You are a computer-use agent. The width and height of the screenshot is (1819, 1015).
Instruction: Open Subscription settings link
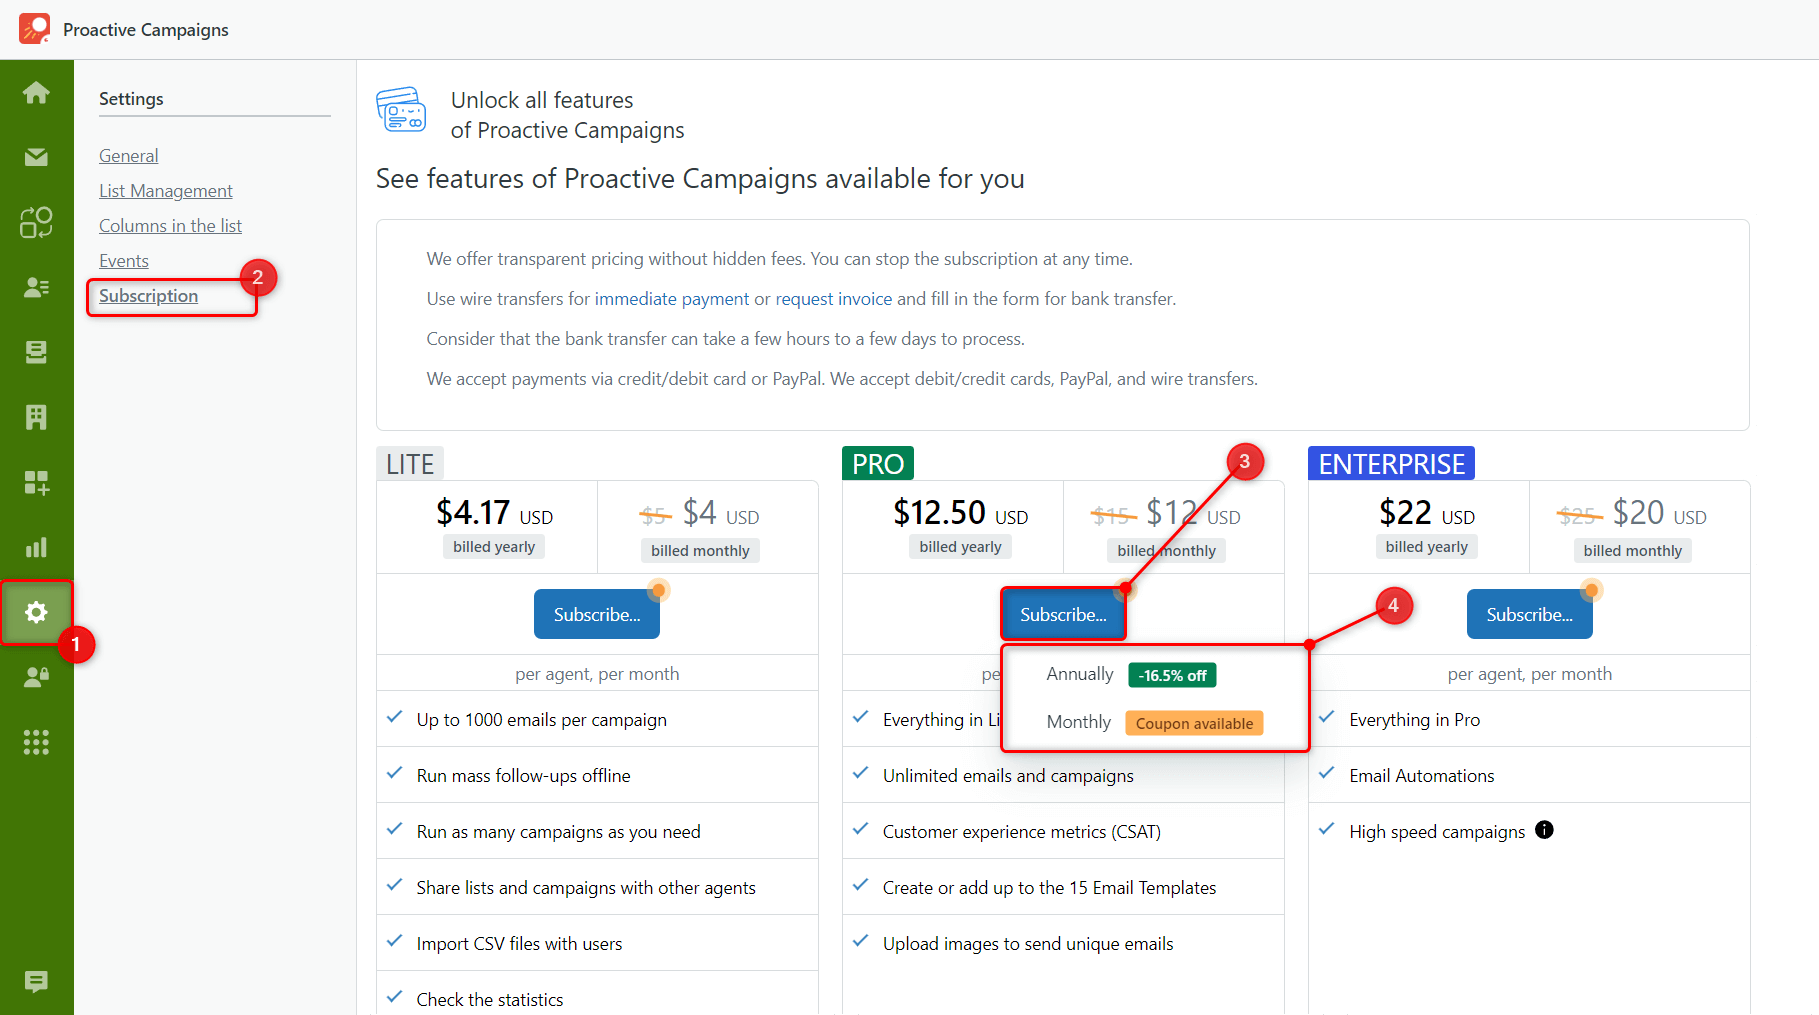point(148,296)
